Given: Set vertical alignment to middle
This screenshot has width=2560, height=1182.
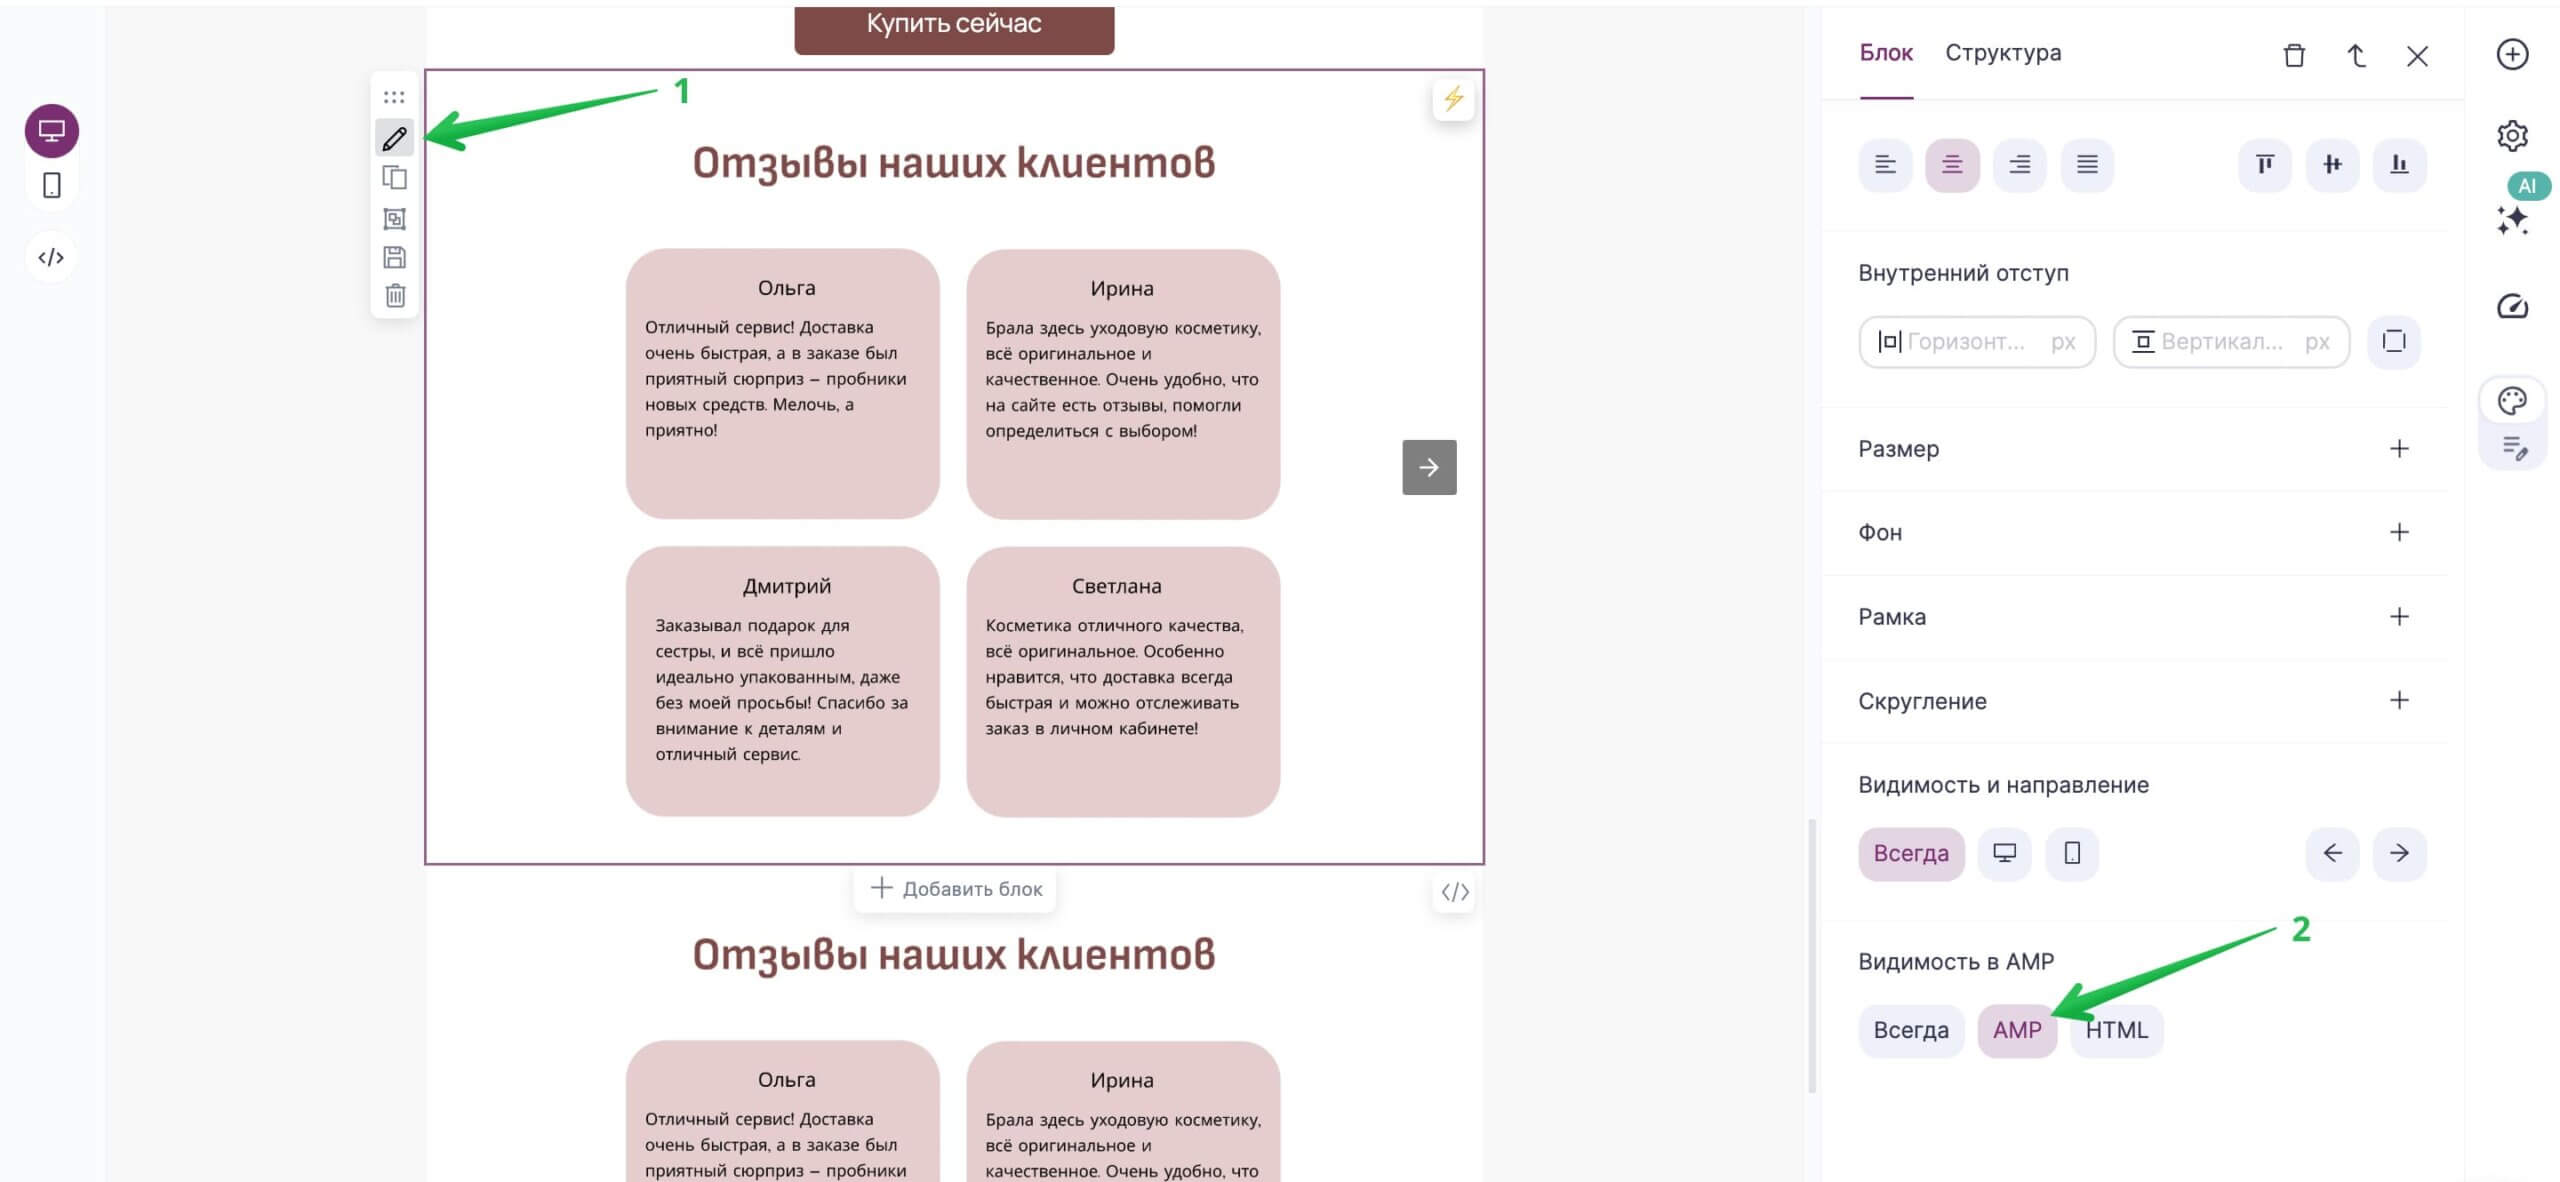Looking at the screenshot, I should click(2332, 165).
